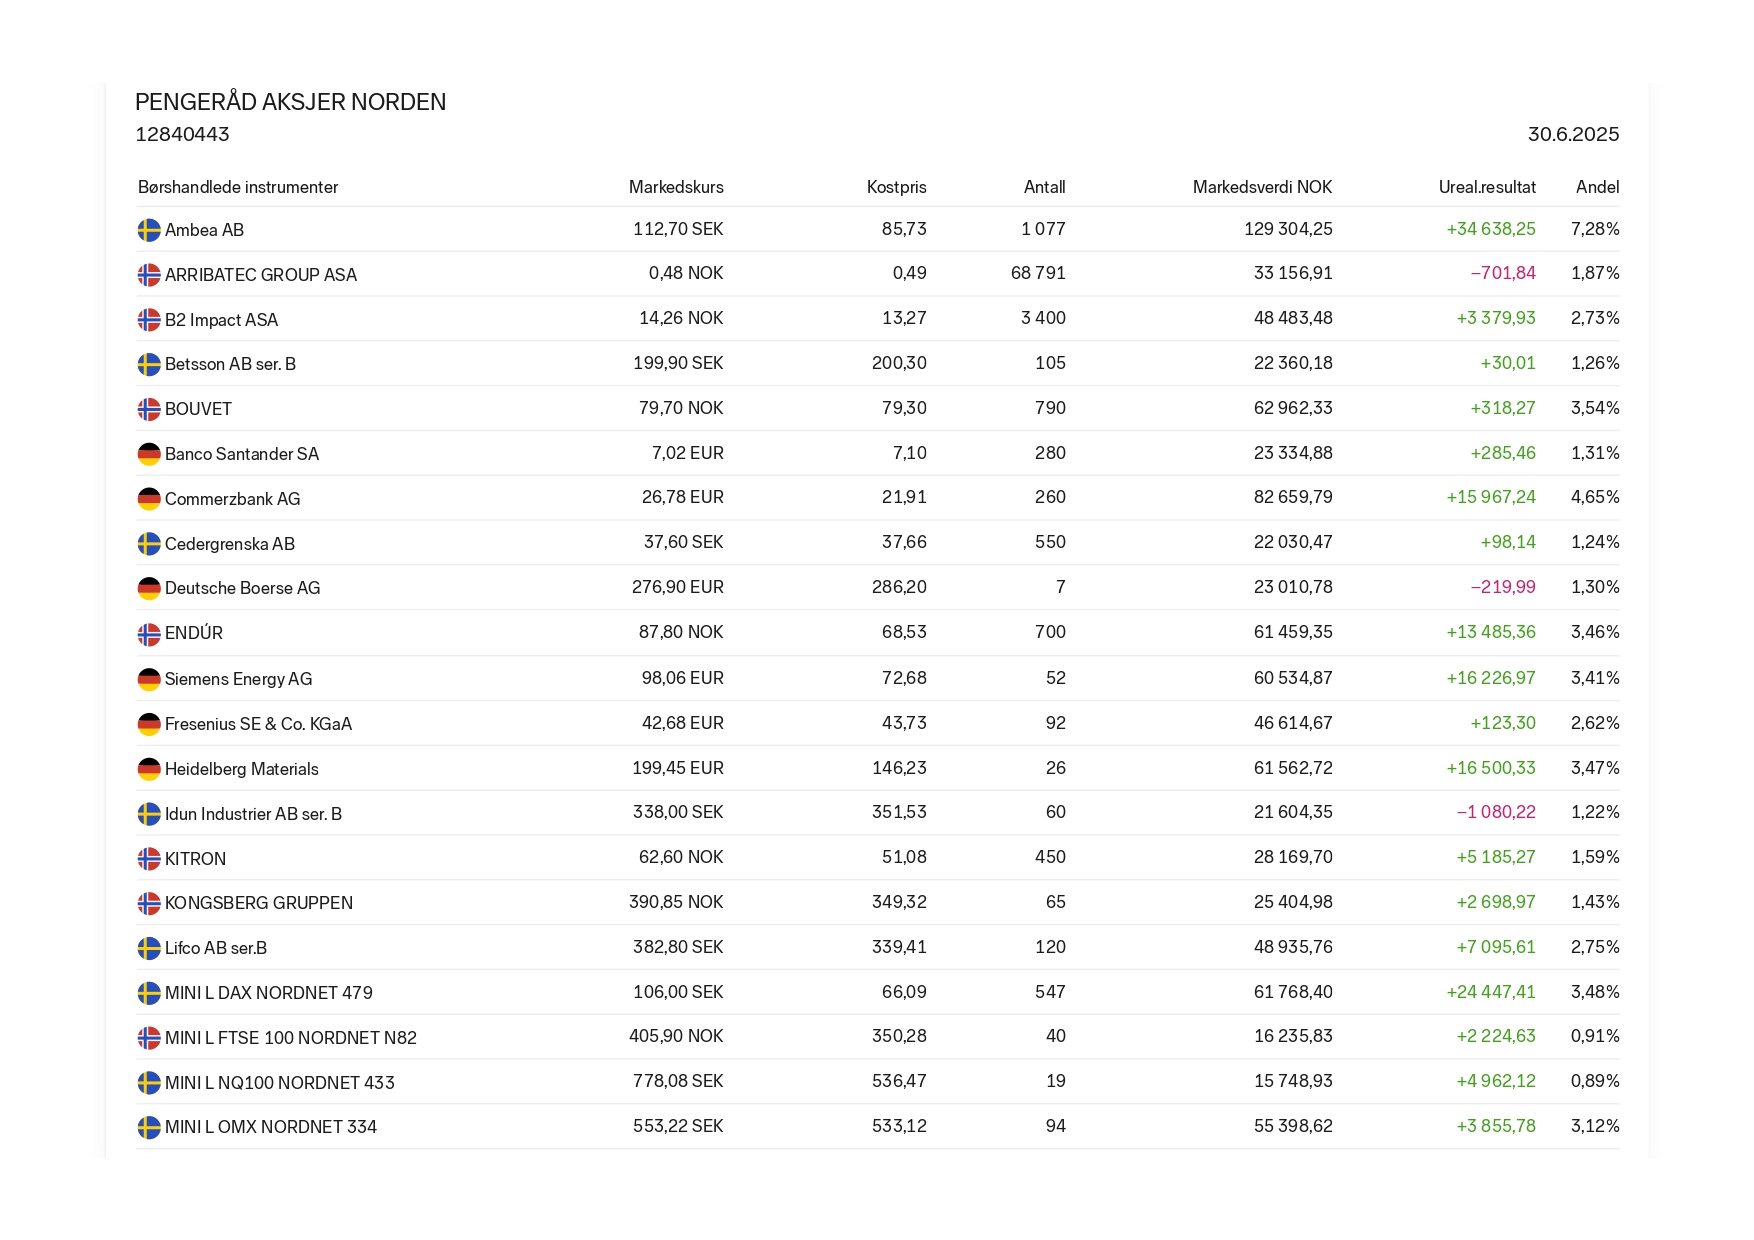Click the Swedish flag beside Idun Industrier AB ser. B

(149, 814)
